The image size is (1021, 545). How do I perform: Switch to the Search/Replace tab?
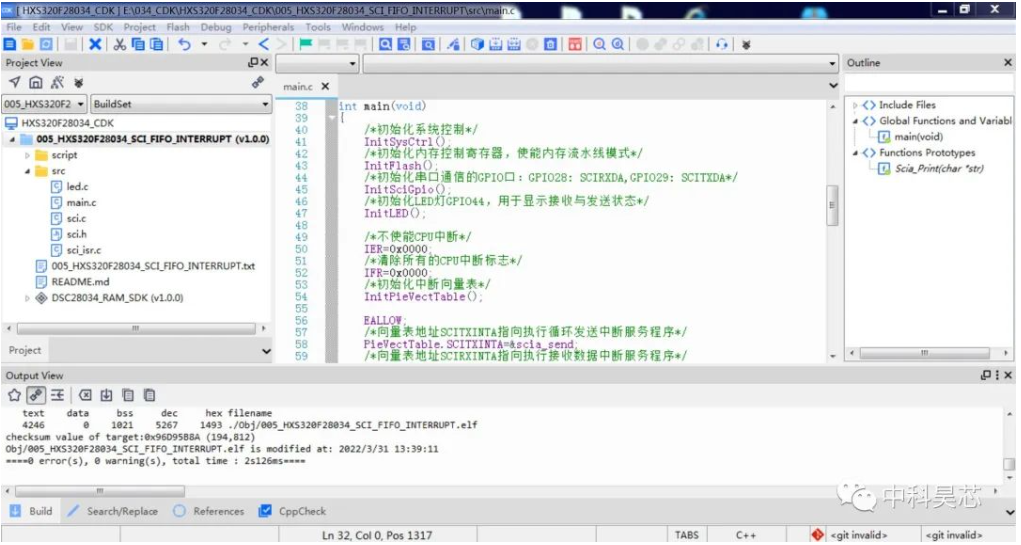113,511
